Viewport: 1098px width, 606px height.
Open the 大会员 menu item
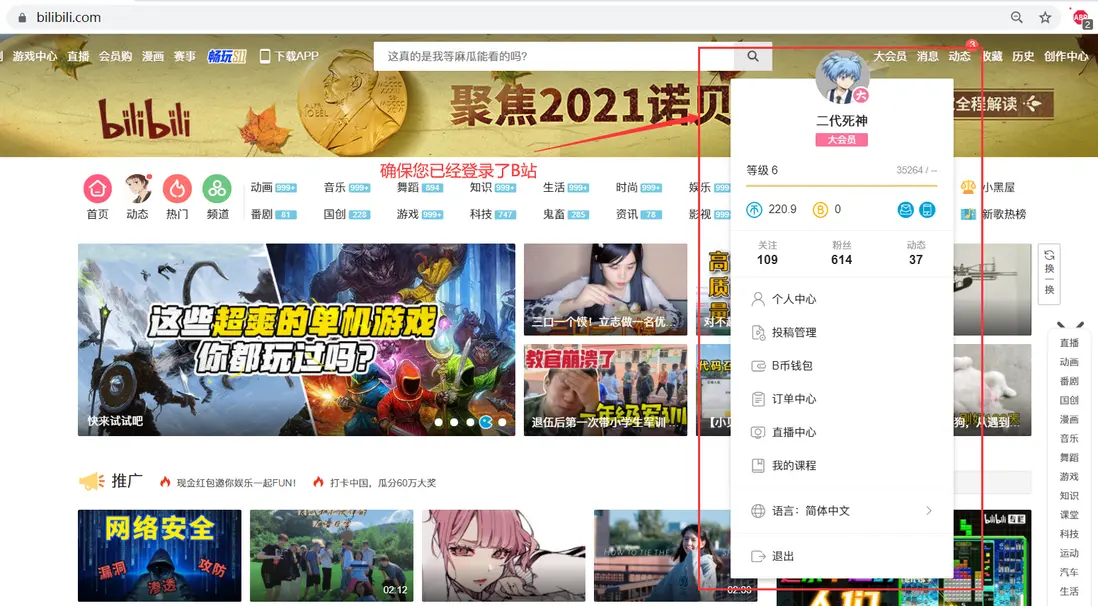click(893, 57)
